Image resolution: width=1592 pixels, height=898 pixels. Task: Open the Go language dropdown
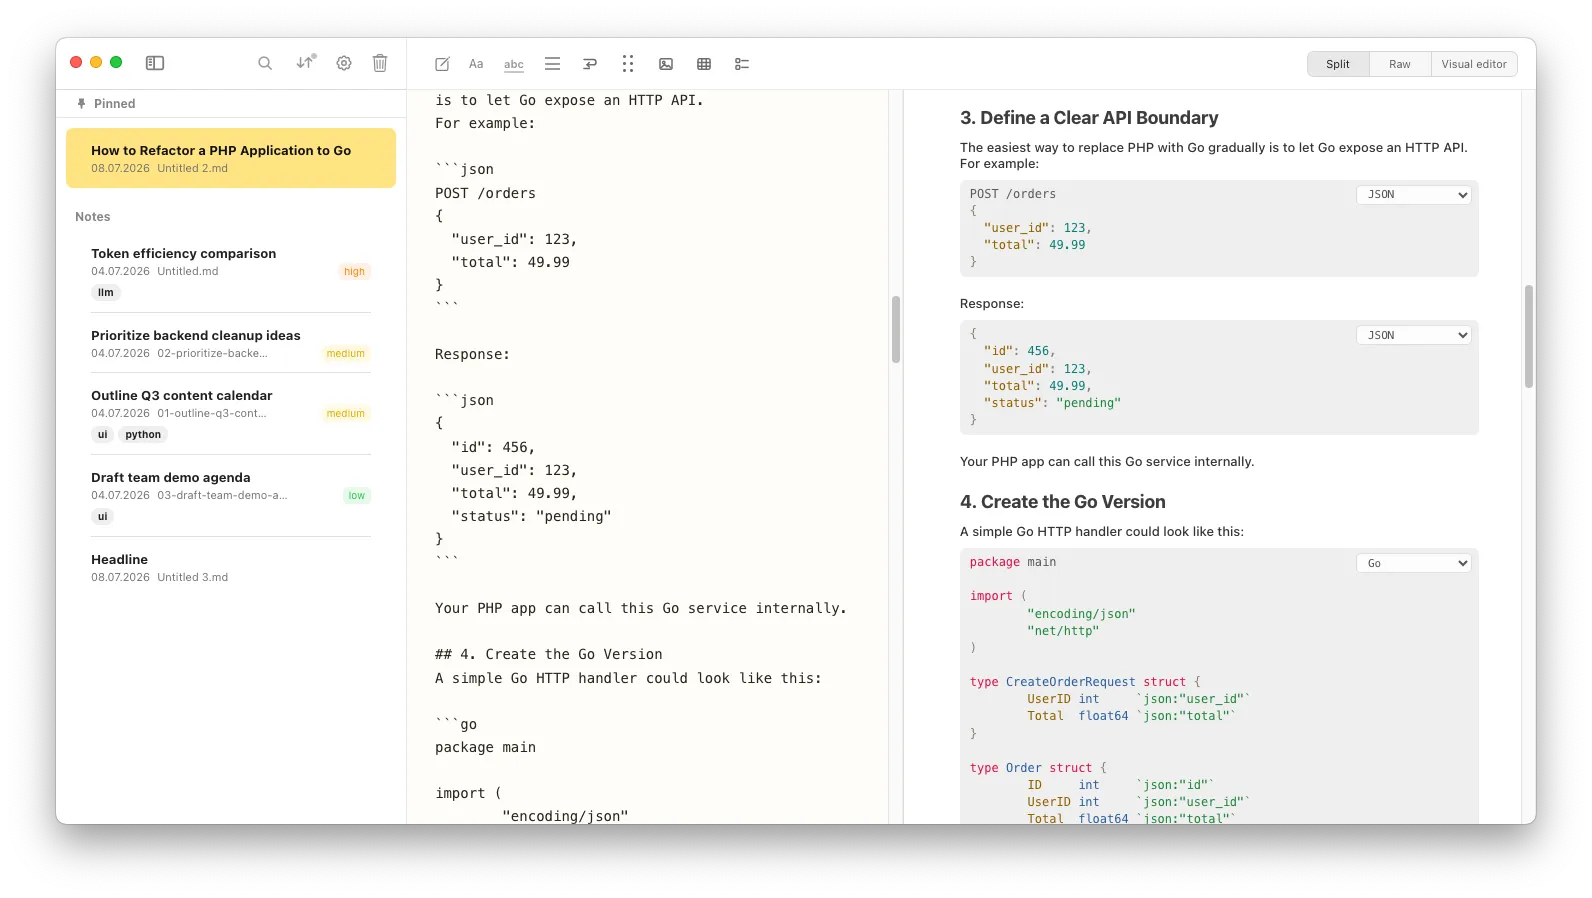[x=1414, y=563]
